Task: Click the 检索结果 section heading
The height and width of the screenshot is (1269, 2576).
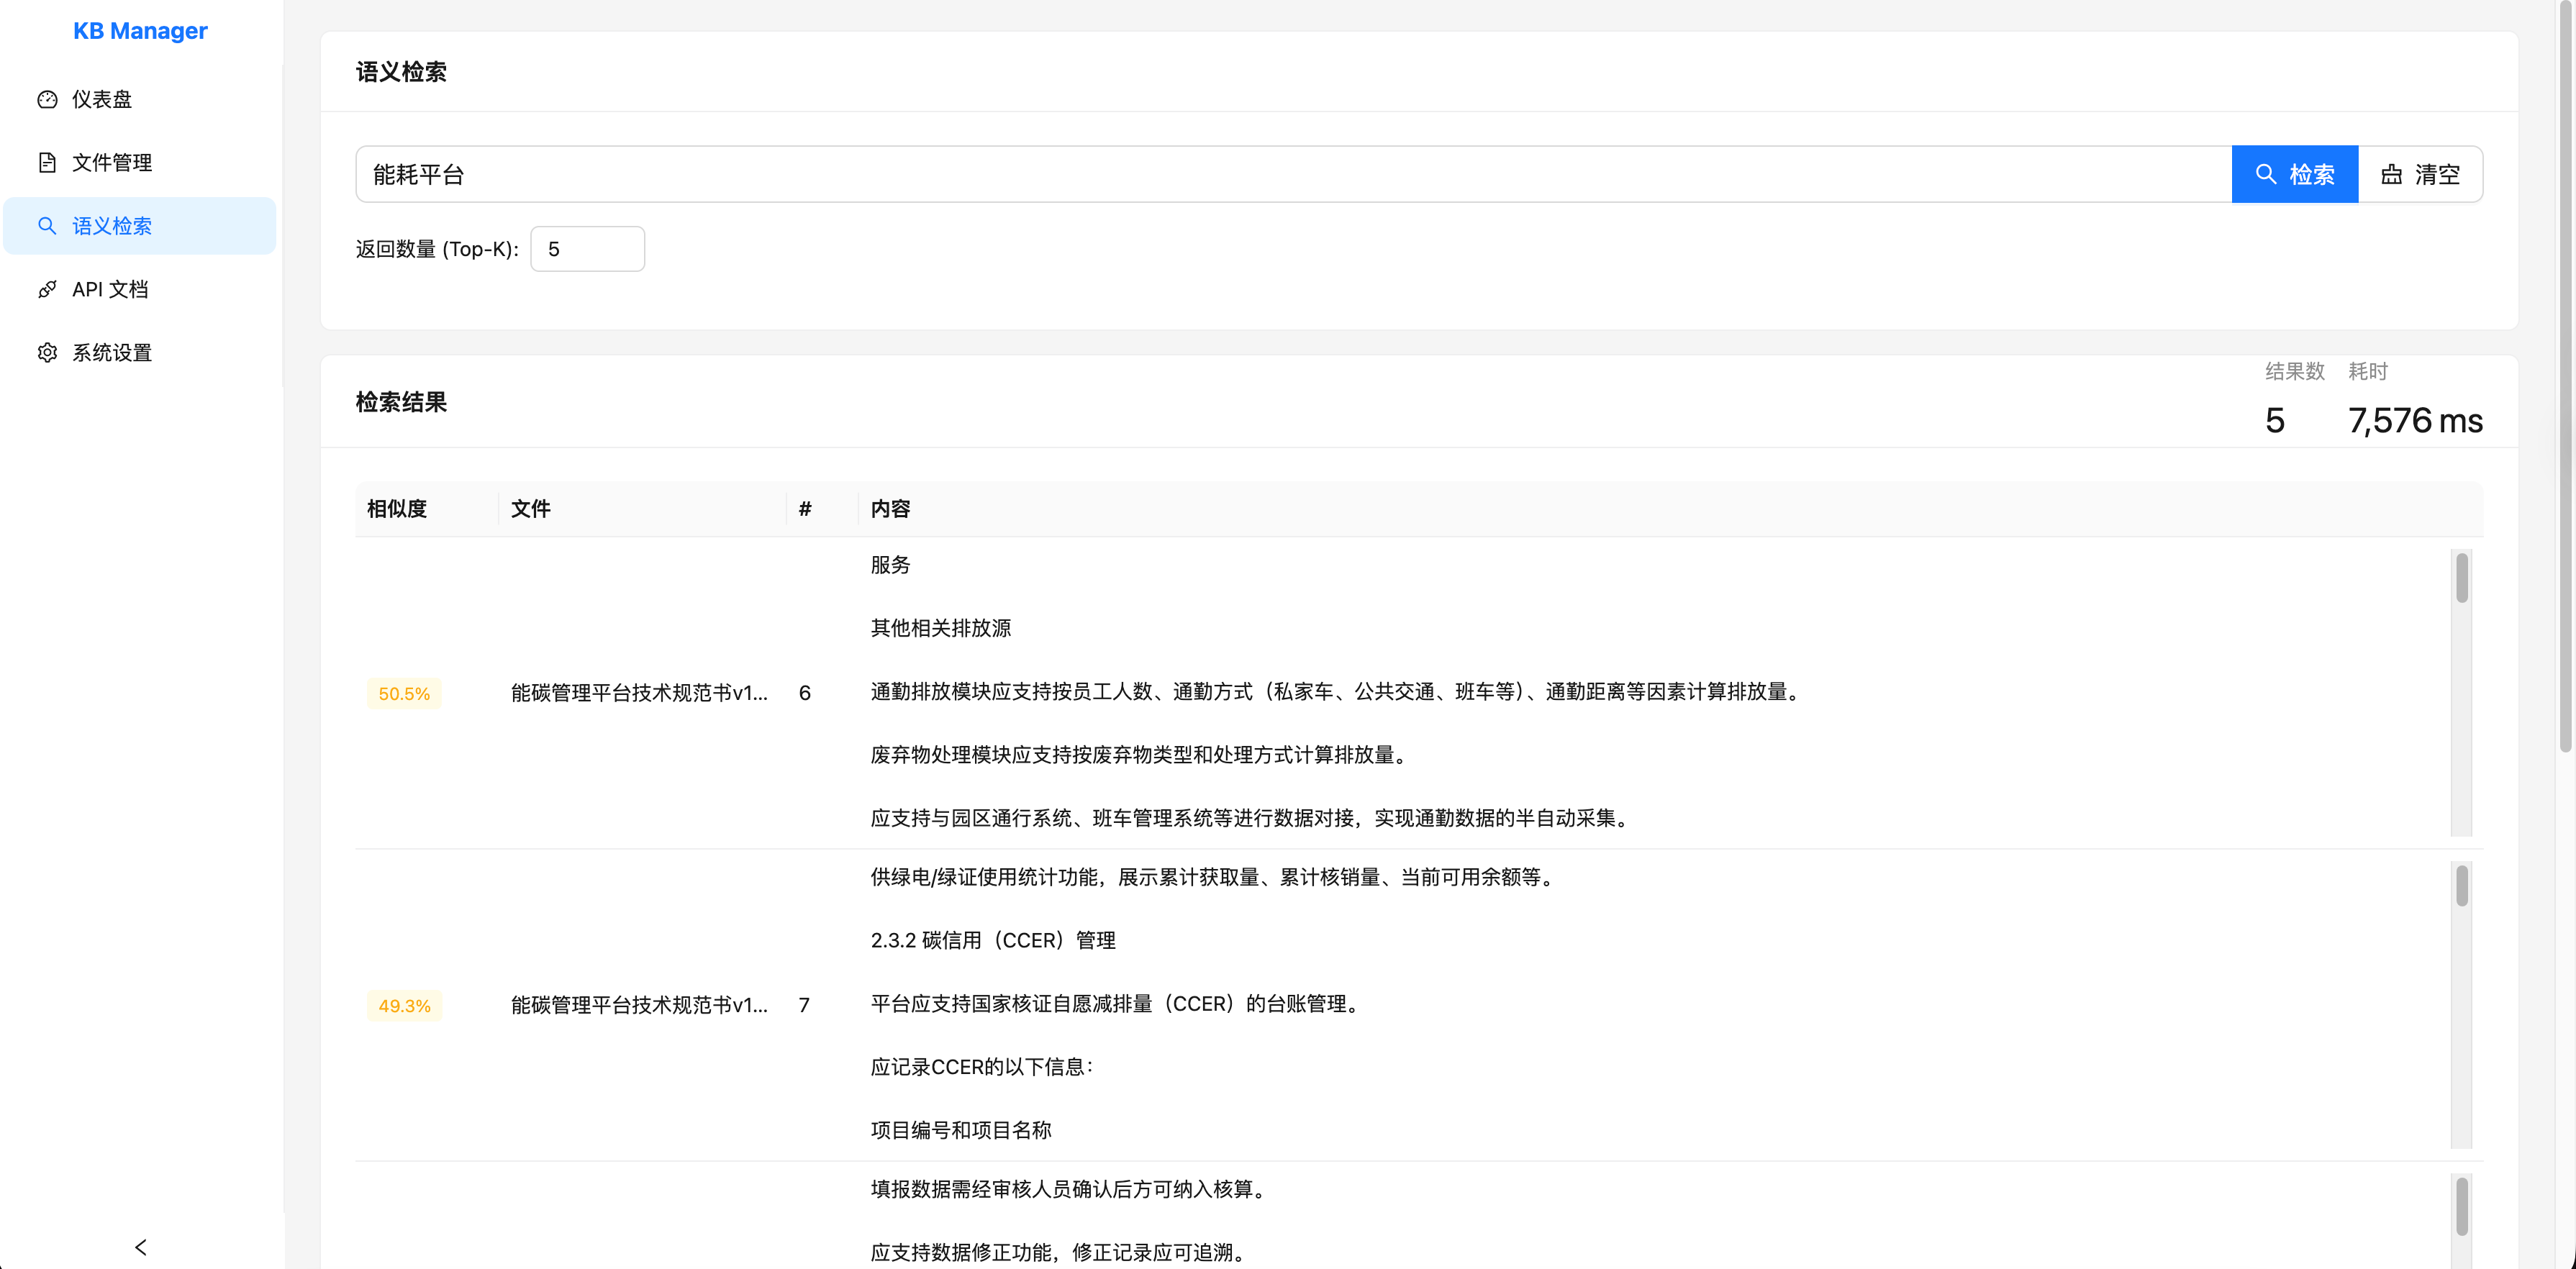Action: (401, 402)
